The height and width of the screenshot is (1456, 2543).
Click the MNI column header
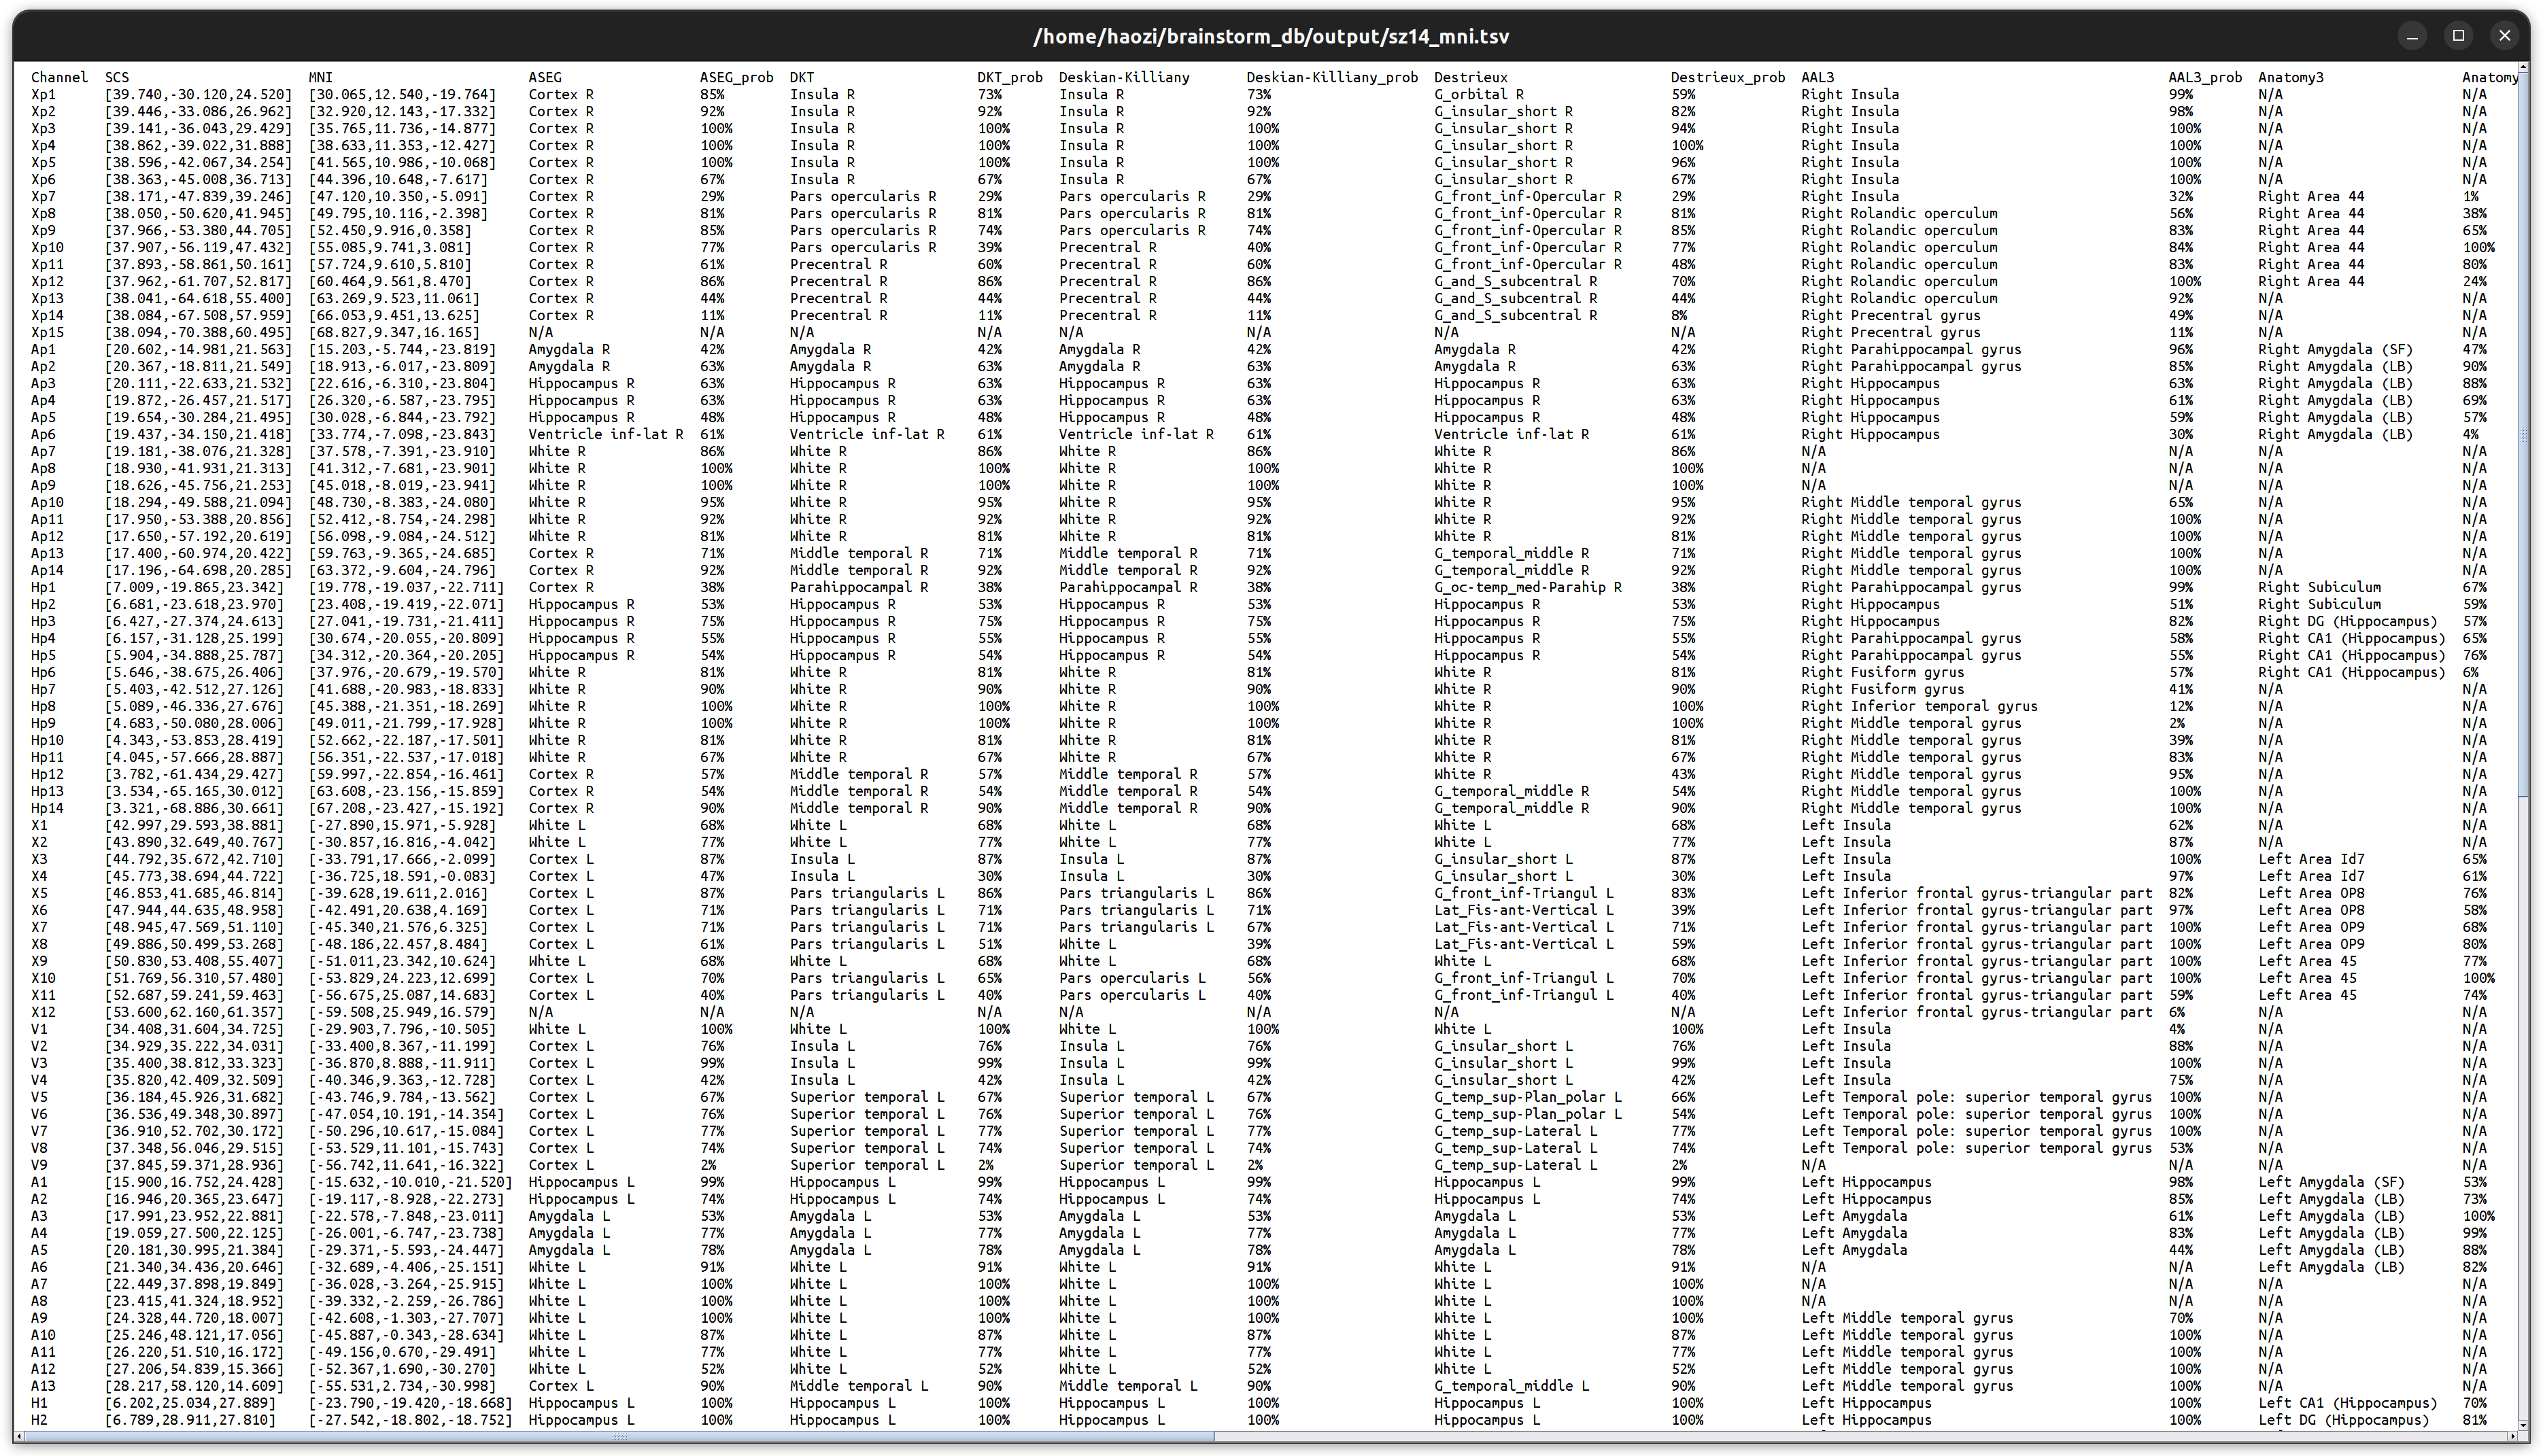click(x=320, y=77)
